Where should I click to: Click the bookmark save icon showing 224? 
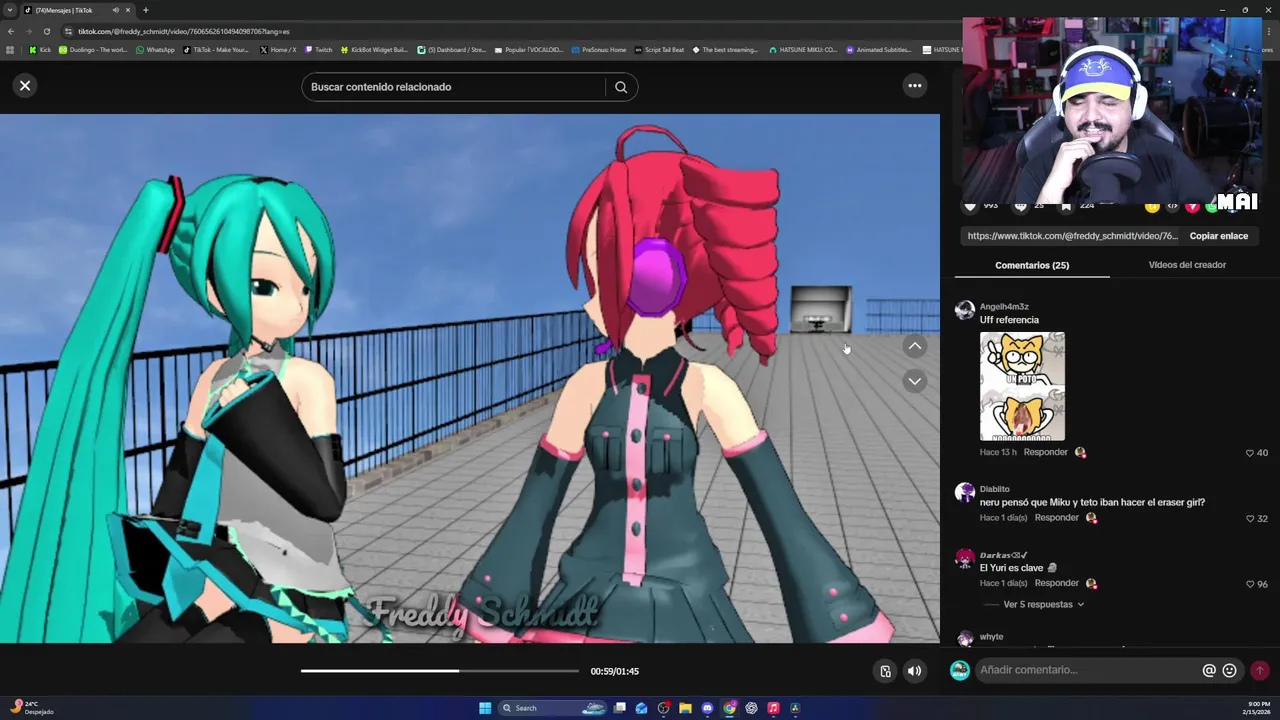[x=1066, y=206]
